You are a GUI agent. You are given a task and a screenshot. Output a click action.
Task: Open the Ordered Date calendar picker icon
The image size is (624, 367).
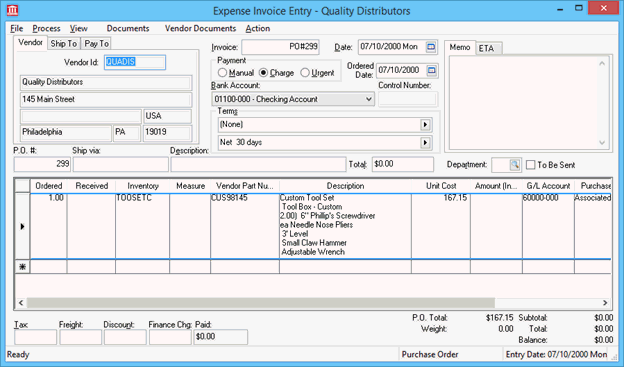(431, 70)
